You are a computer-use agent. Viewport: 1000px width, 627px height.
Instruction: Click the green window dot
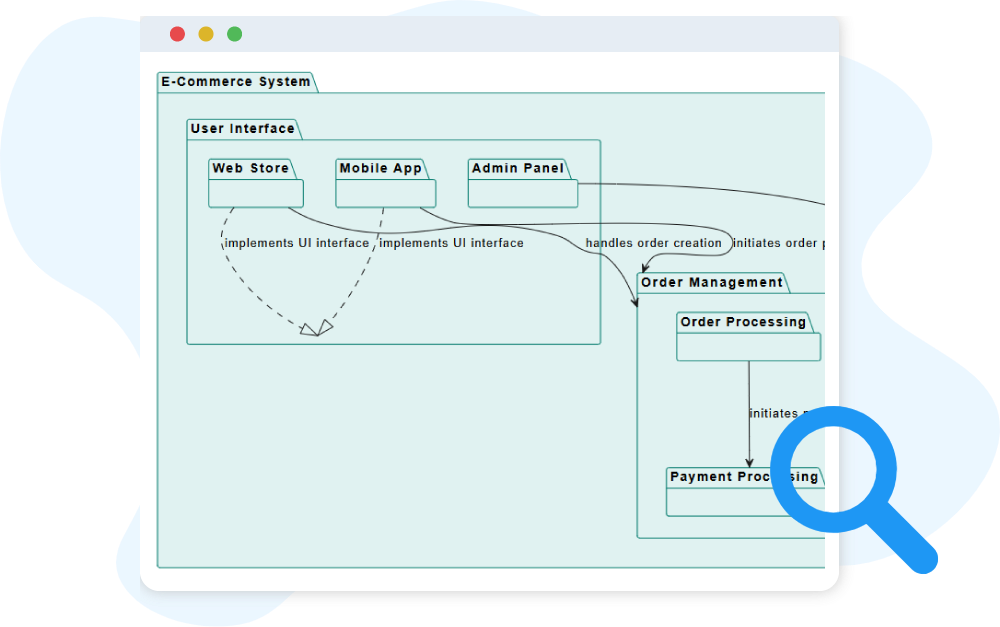[234, 34]
